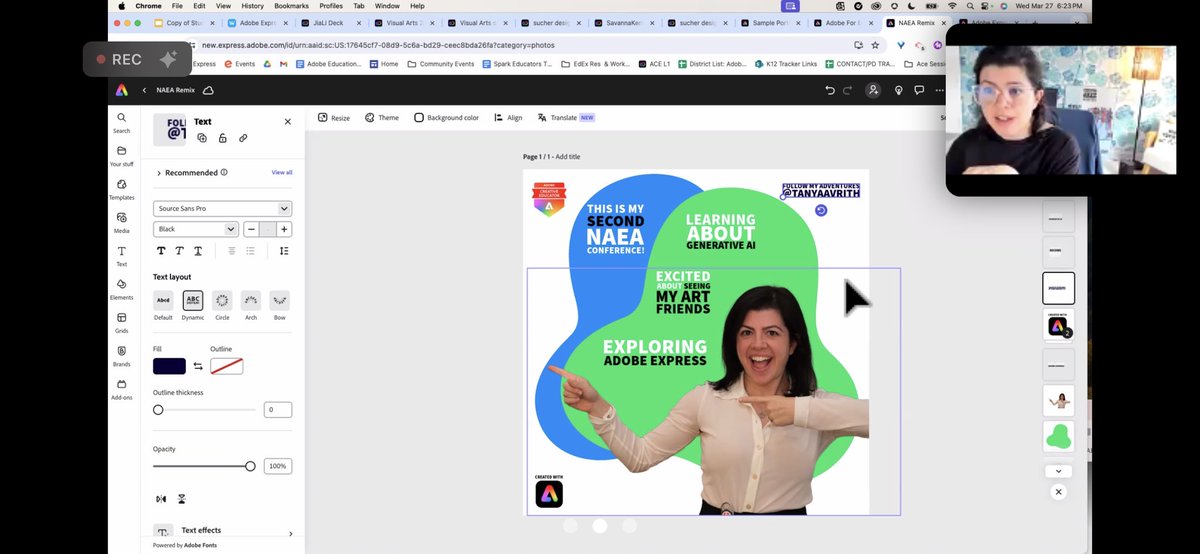
Task: Choose the Dynamic text layout
Action: tap(193, 304)
